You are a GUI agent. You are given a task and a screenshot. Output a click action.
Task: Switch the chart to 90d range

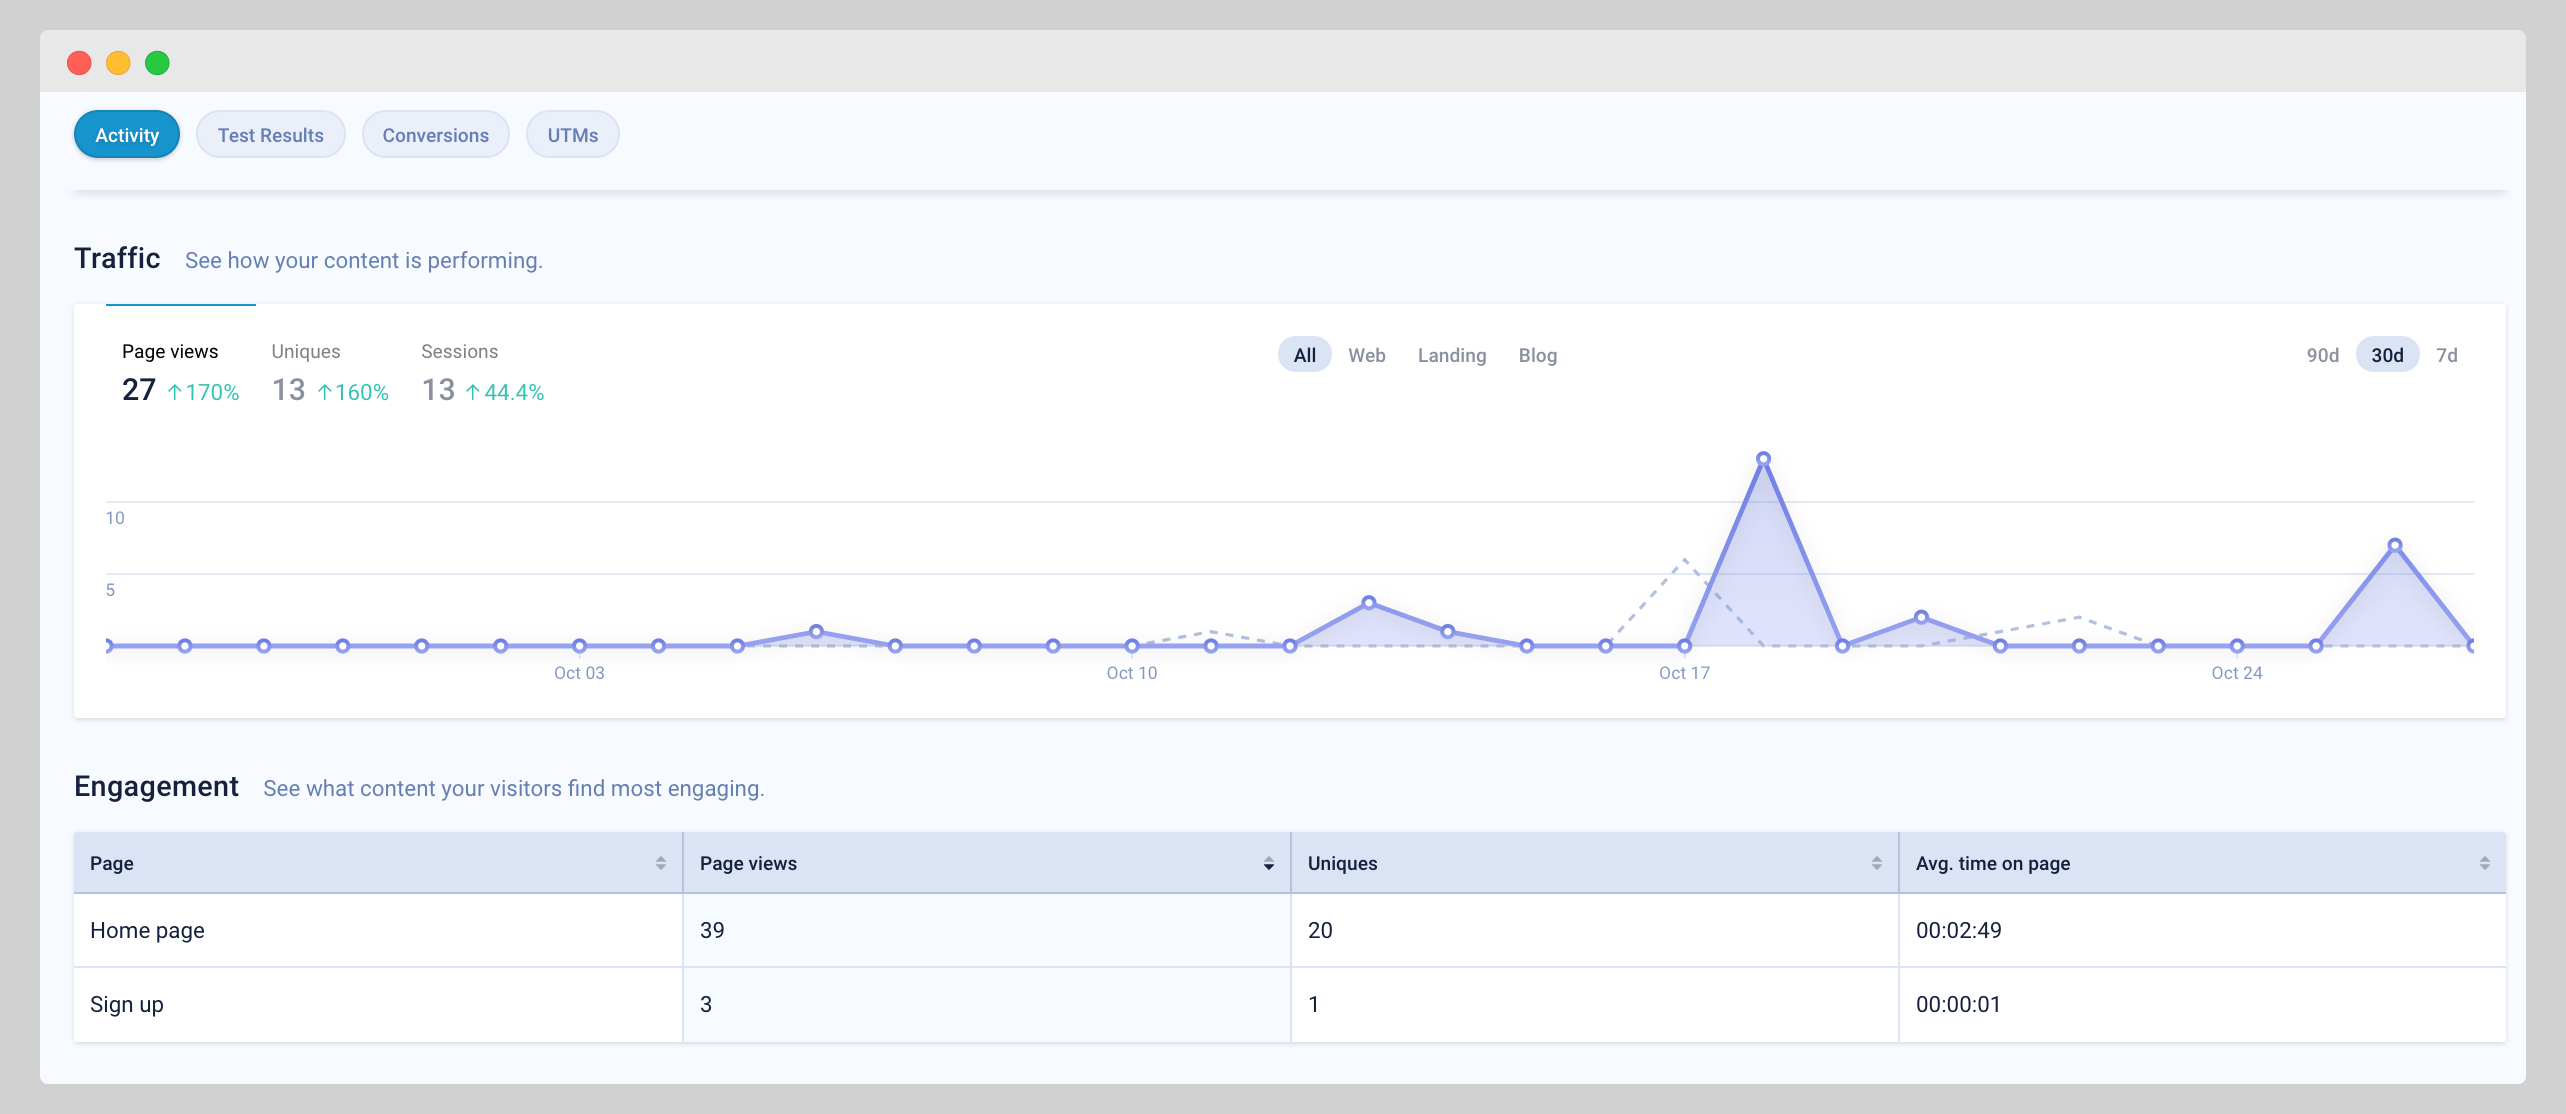[x=2322, y=354]
